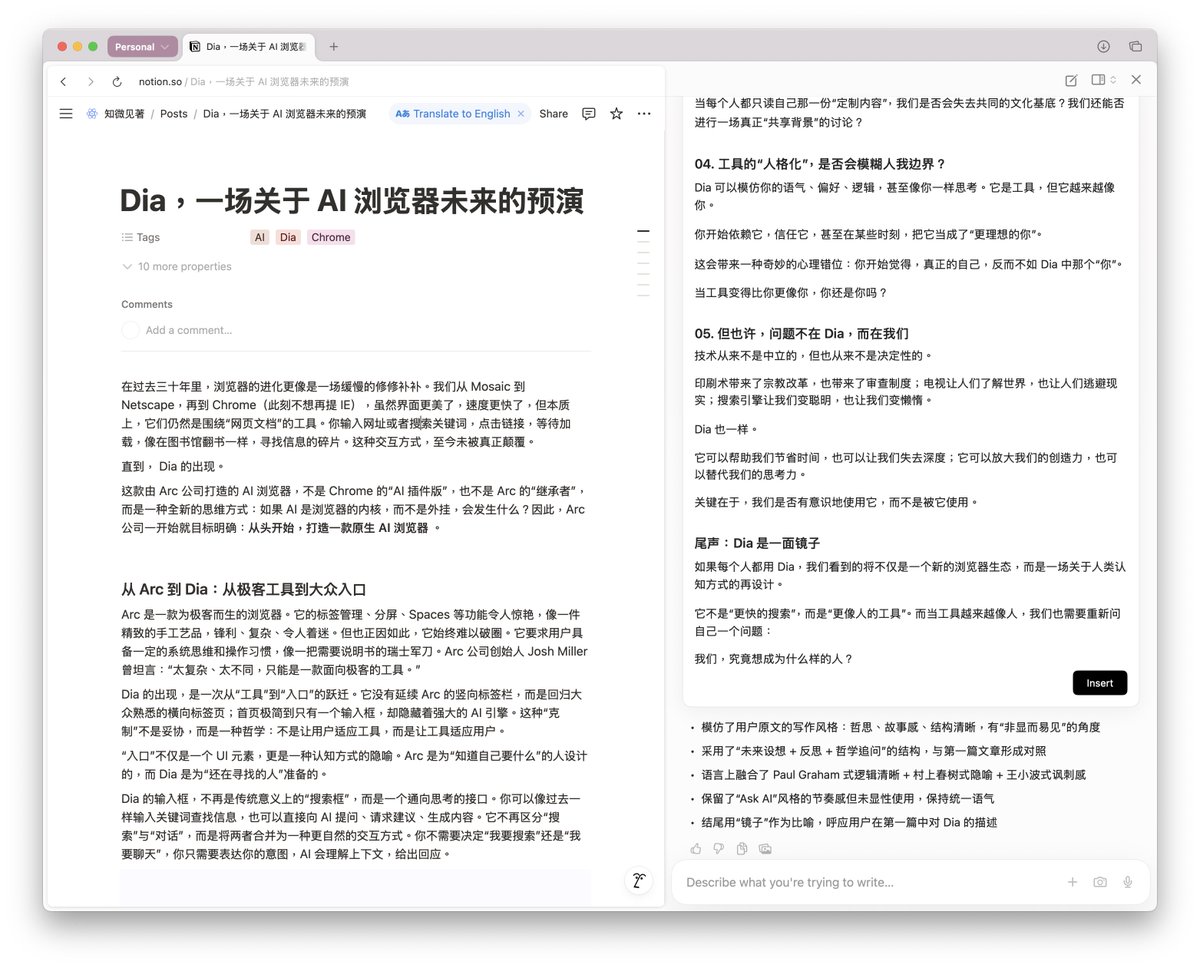Open the page more options menu
The width and height of the screenshot is (1200, 968).
(644, 114)
